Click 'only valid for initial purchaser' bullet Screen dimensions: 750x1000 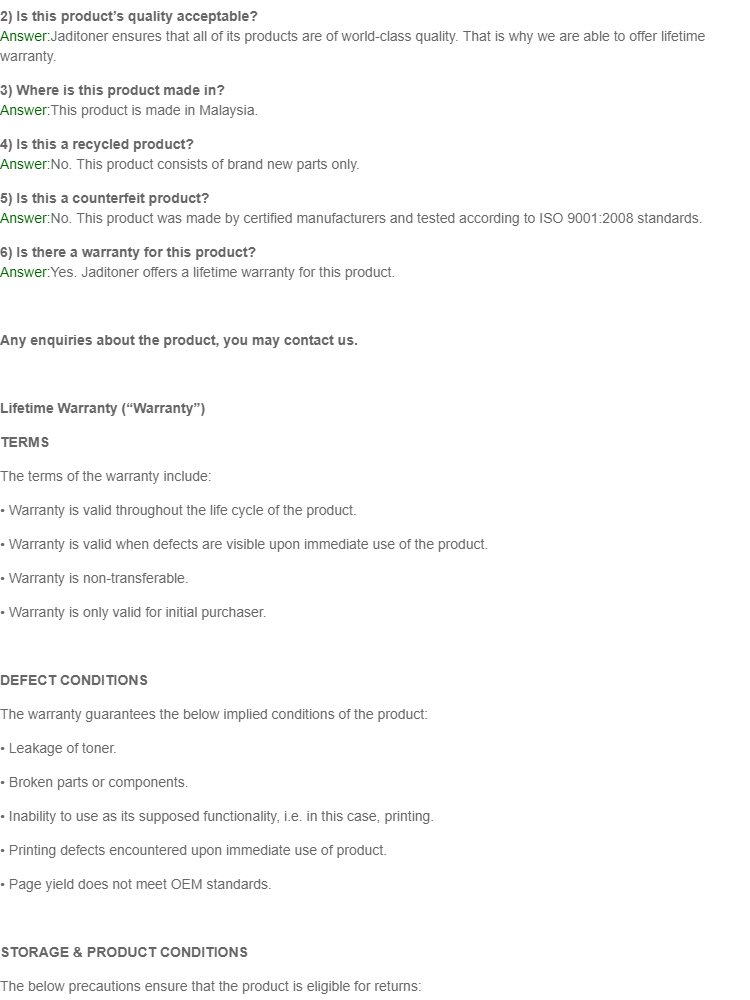pos(133,612)
